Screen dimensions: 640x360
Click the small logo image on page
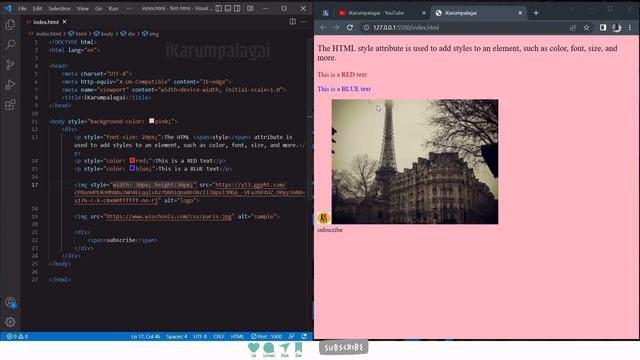[323, 218]
